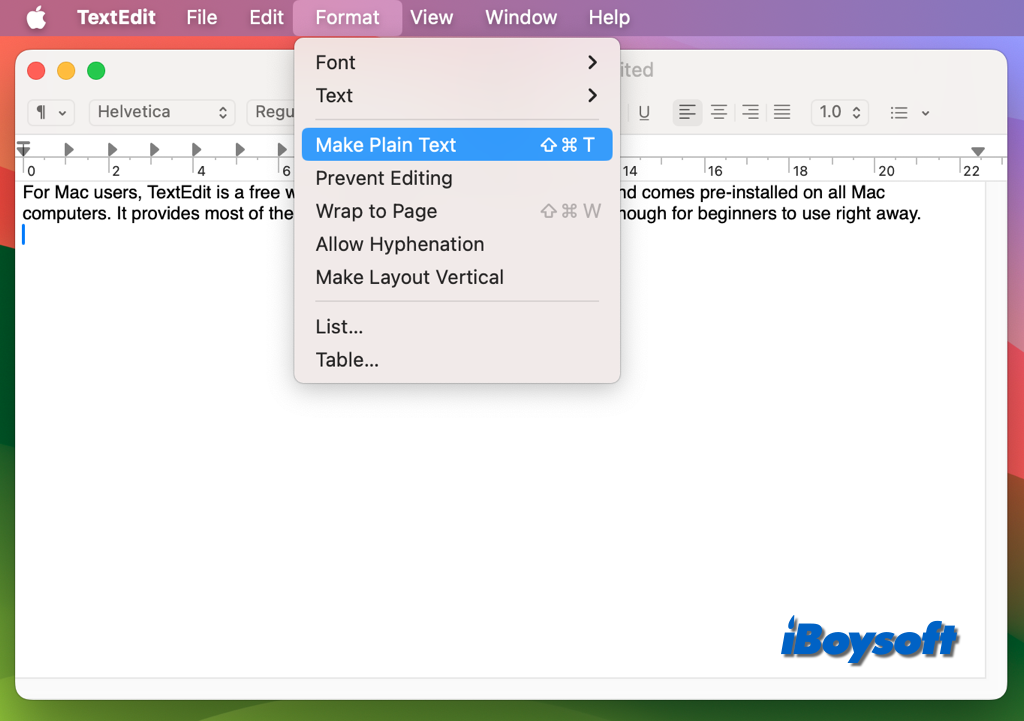
Task: Toggle underline text formatting
Action: 644,112
